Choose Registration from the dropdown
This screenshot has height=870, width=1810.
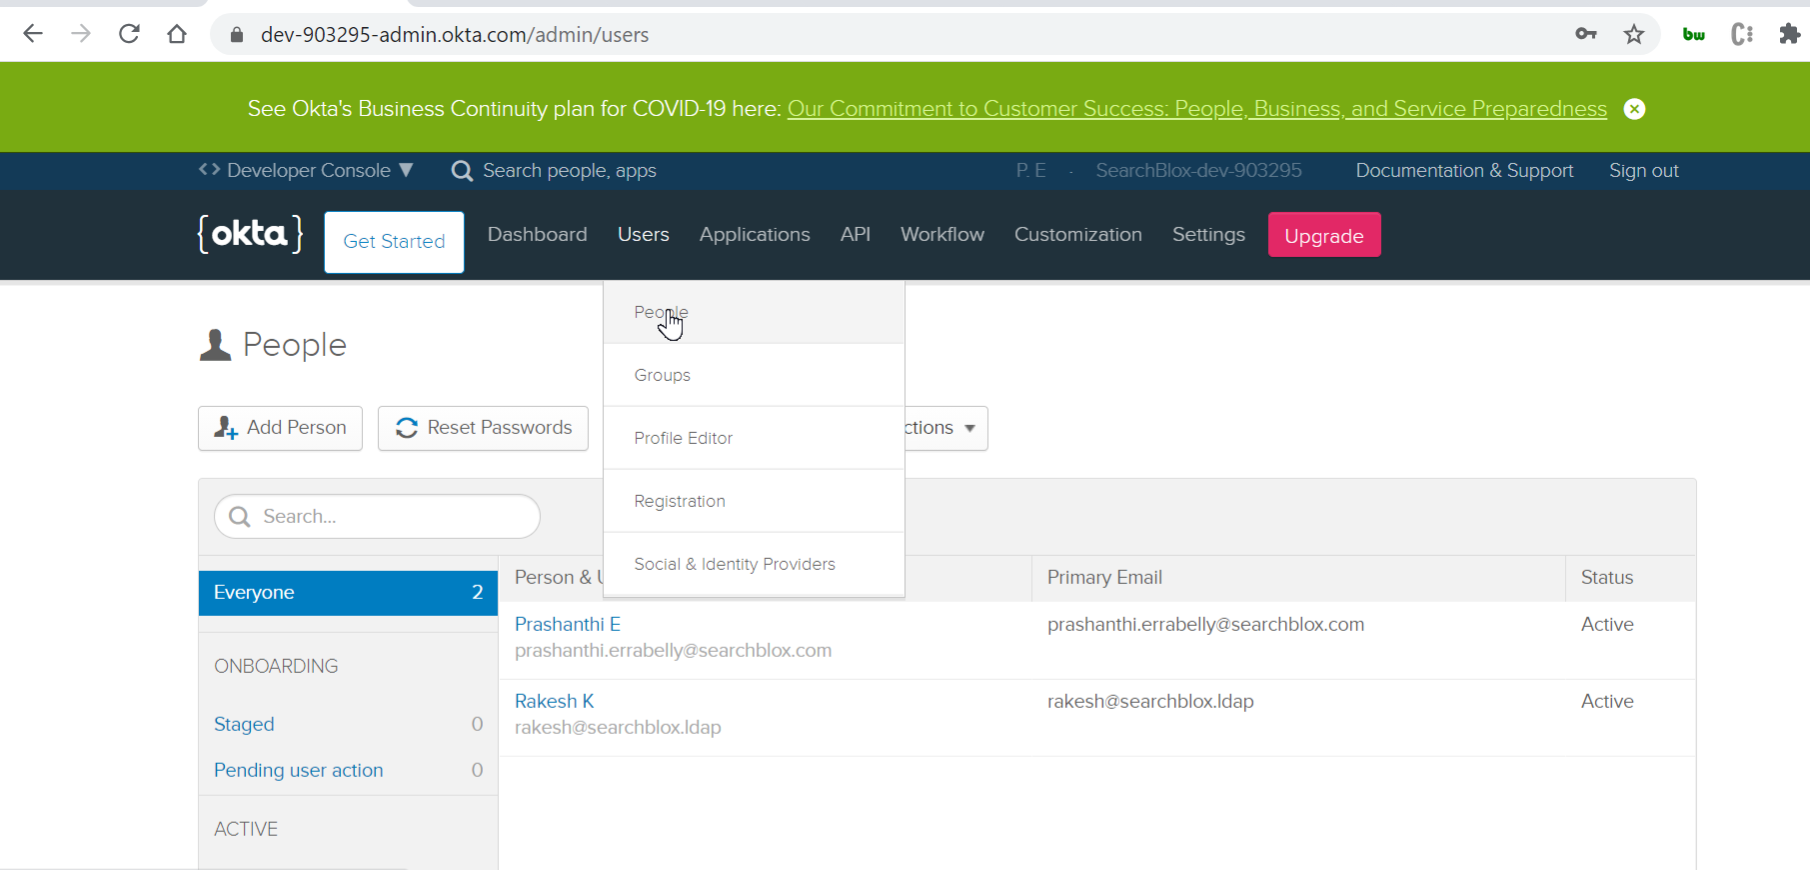tap(754, 501)
